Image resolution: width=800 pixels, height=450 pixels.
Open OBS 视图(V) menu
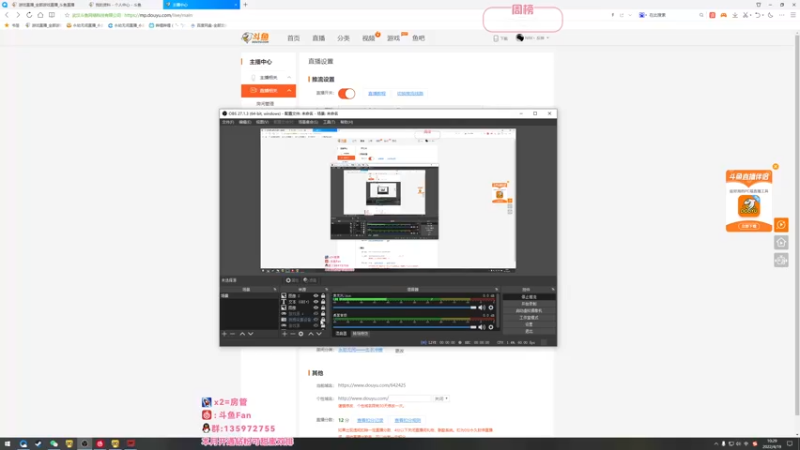point(262,122)
